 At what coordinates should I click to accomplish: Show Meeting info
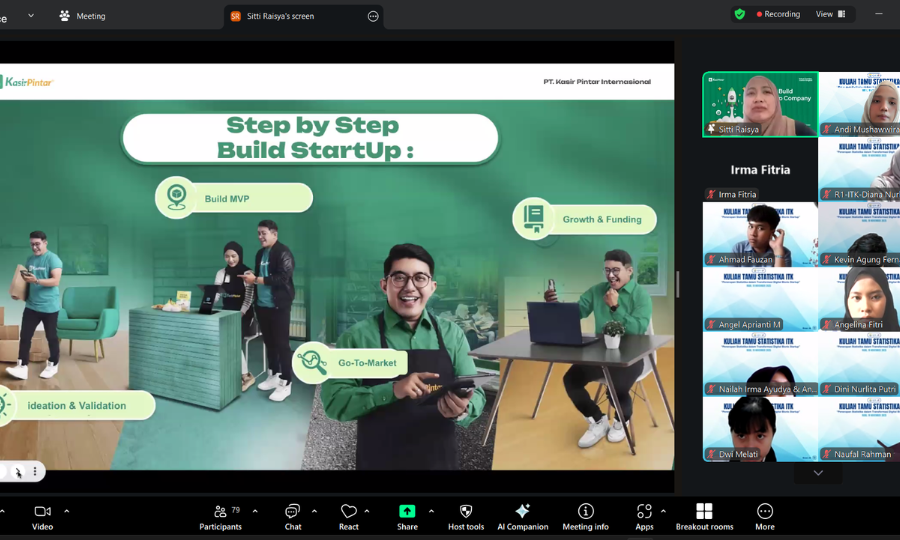click(x=585, y=517)
